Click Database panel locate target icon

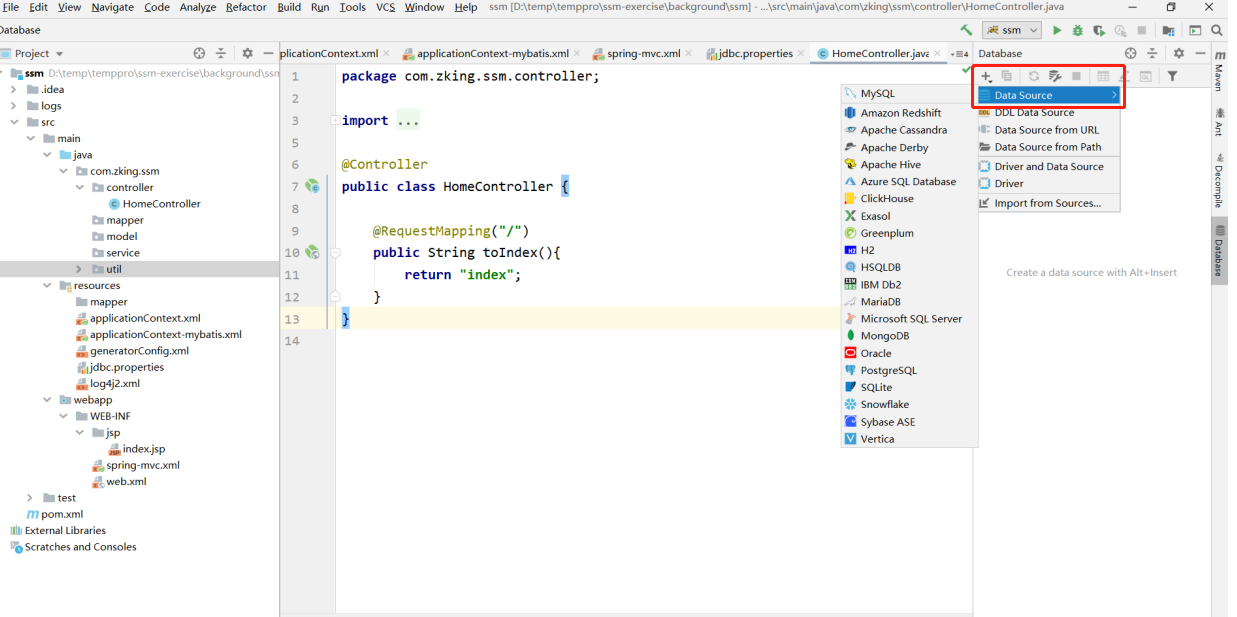pyautogui.click(x=1130, y=53)
